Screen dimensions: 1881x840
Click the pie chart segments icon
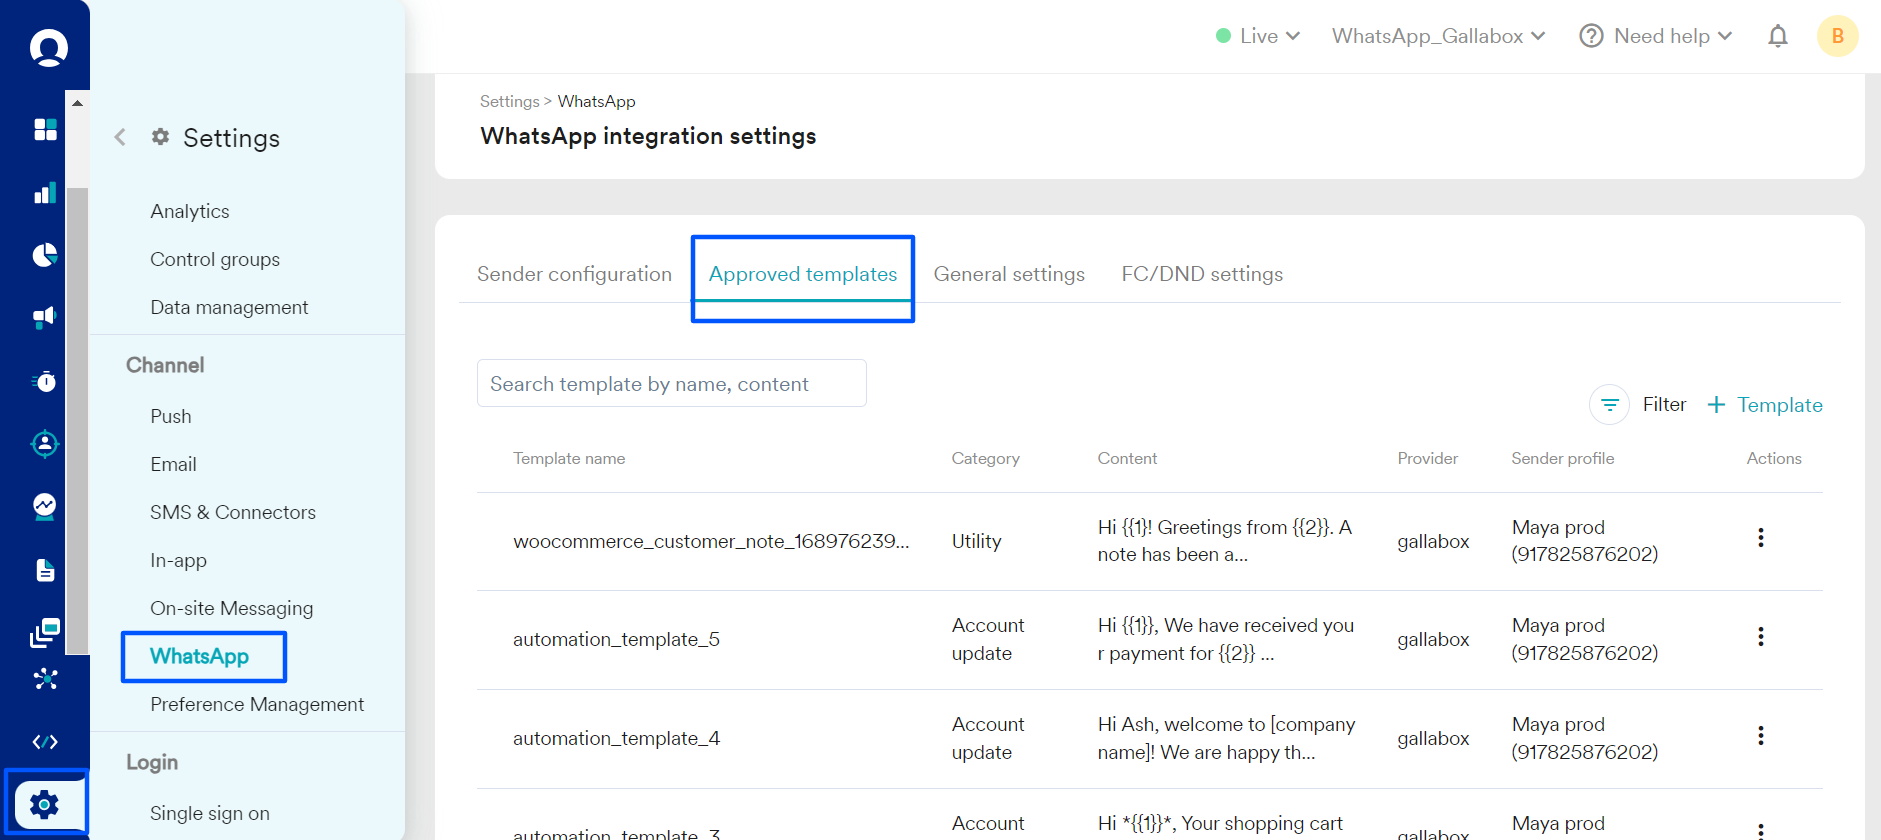[45, 255]
